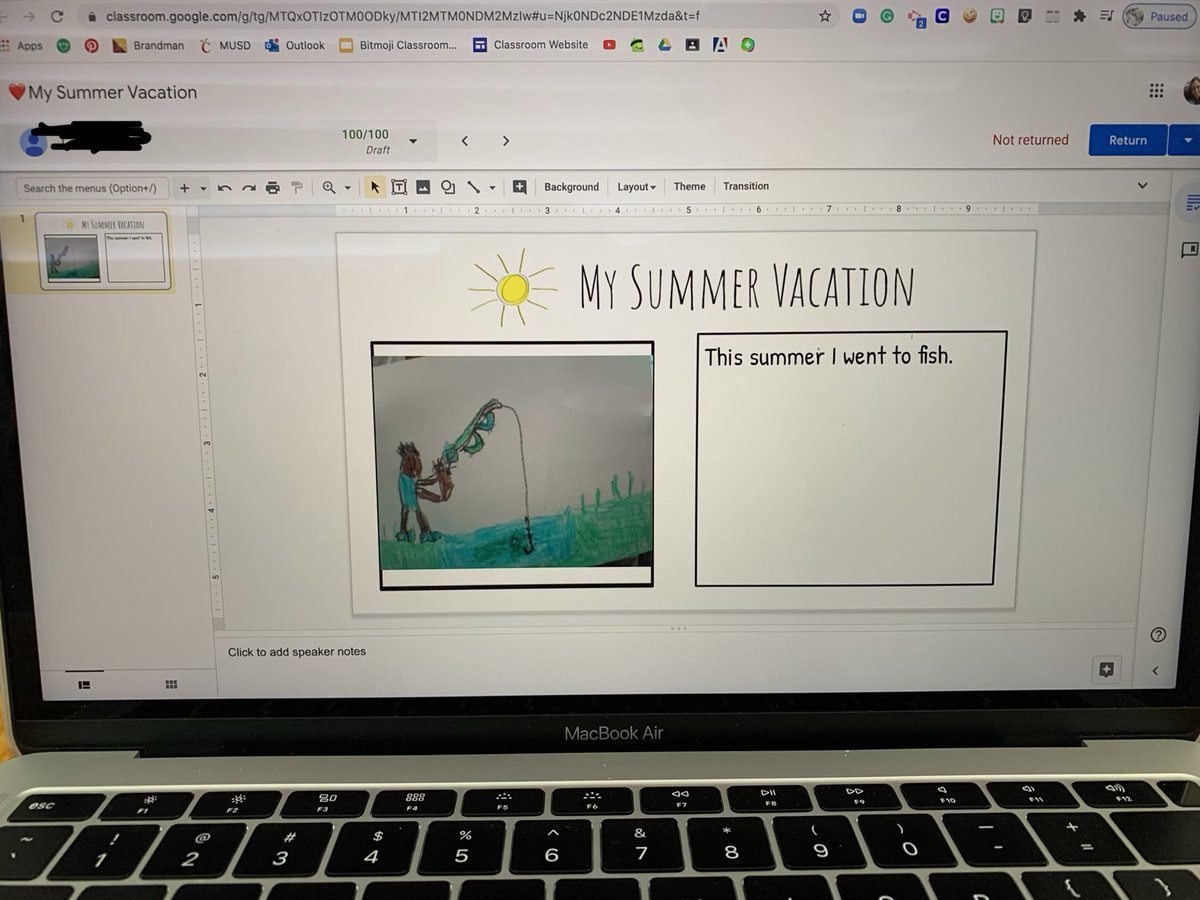1200x900 pixels.
Task: Open the YouTube bookmark icon
Action: click(609, 45)
